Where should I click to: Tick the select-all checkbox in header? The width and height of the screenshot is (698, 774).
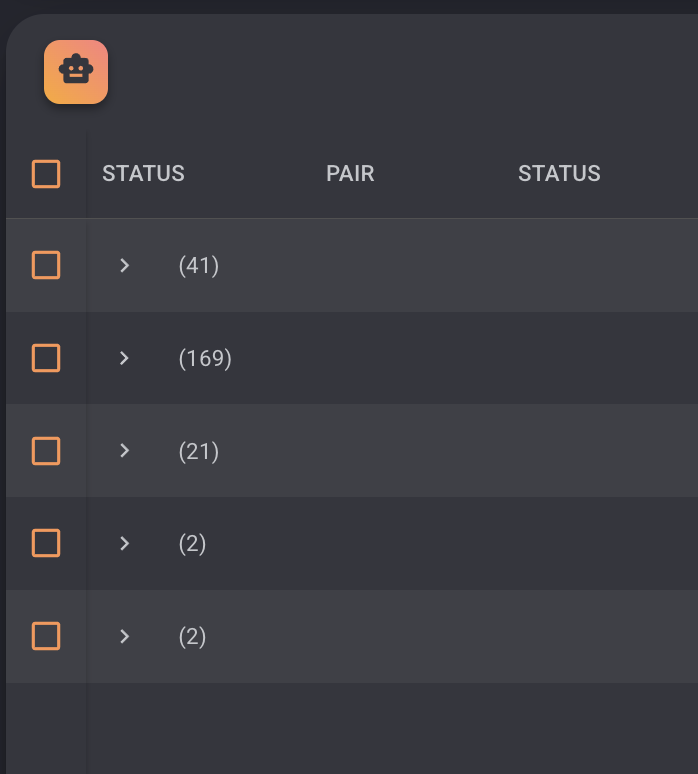(46, 174)
